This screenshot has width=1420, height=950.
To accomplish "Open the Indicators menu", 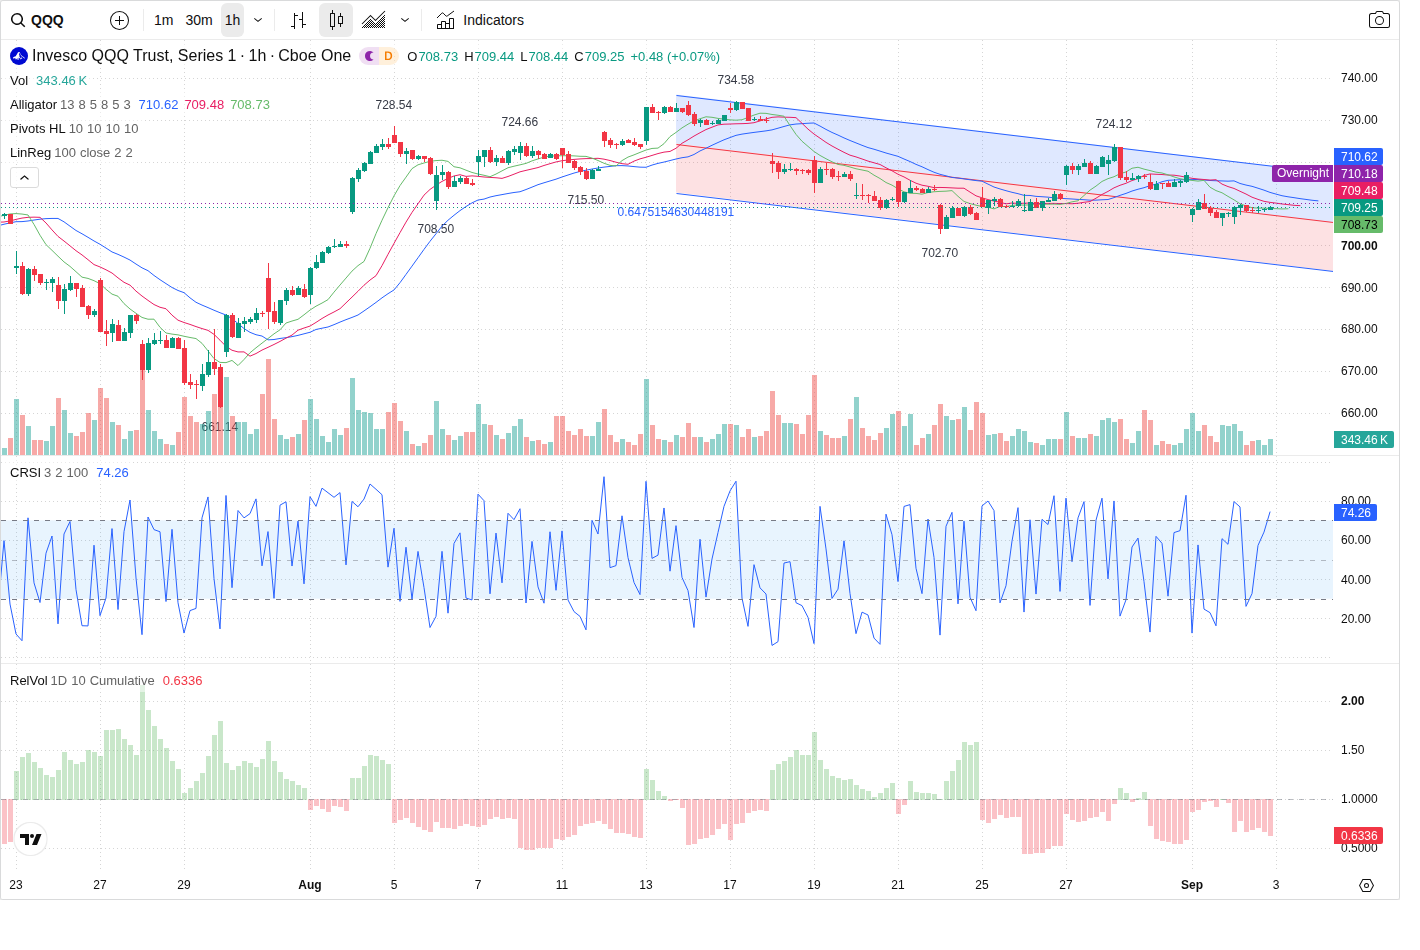I will pyautogui.click(x=481, y=20).
